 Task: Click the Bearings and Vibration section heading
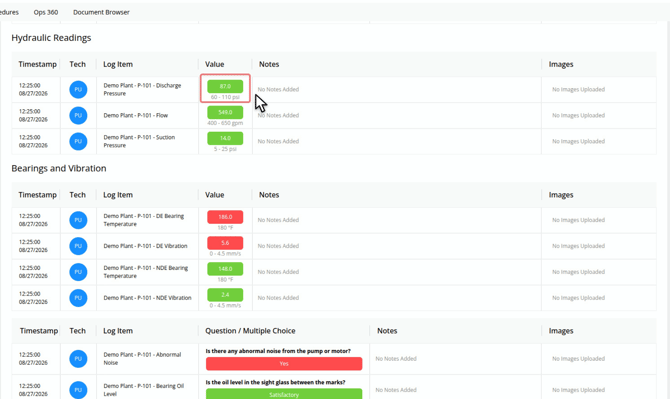pyautogui.click(x=59, y=168)
